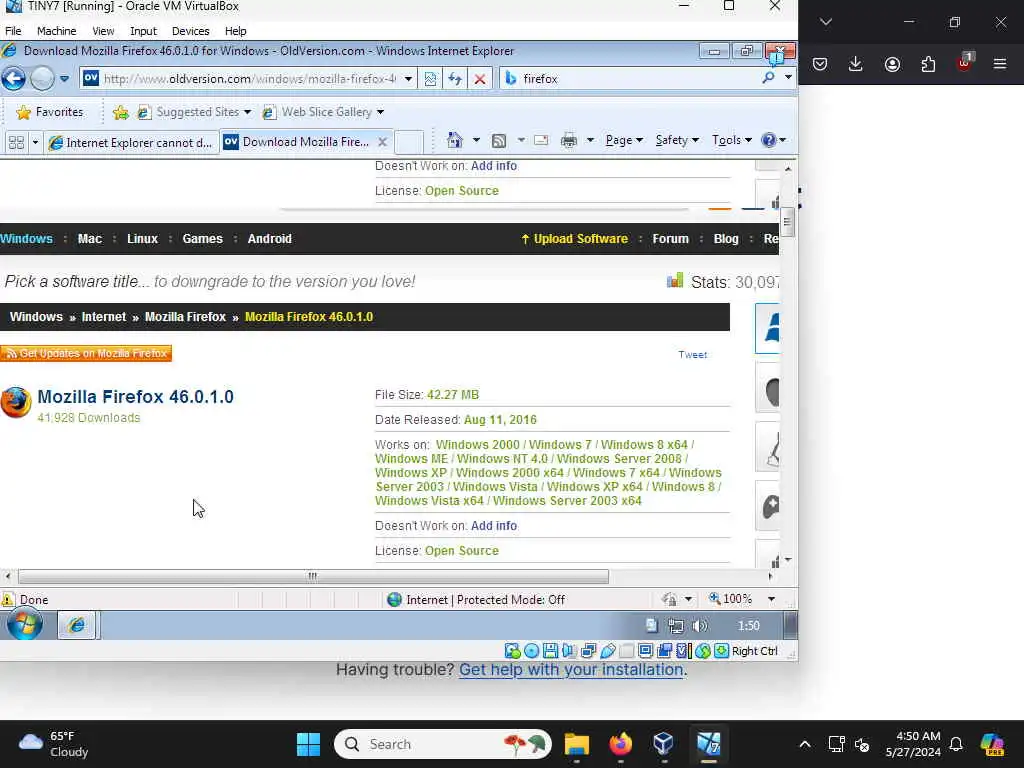This screenshot has height=768, width=1024.
Task: Click the Print icon in command bar
Action: (569, 140)
